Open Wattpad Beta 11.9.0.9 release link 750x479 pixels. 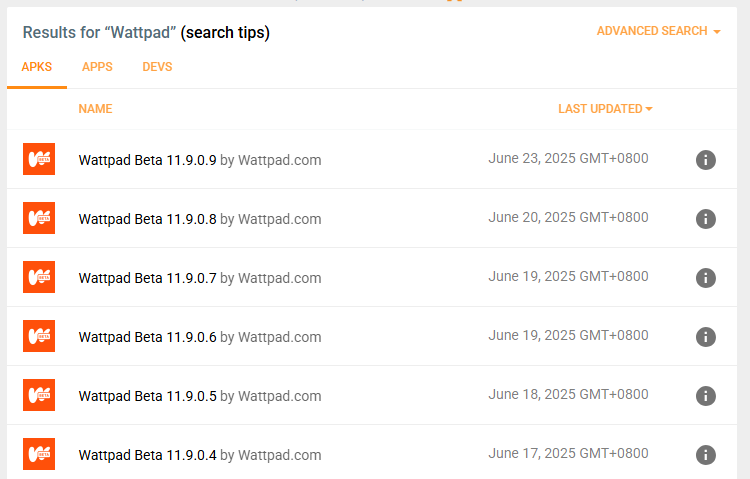147,160
